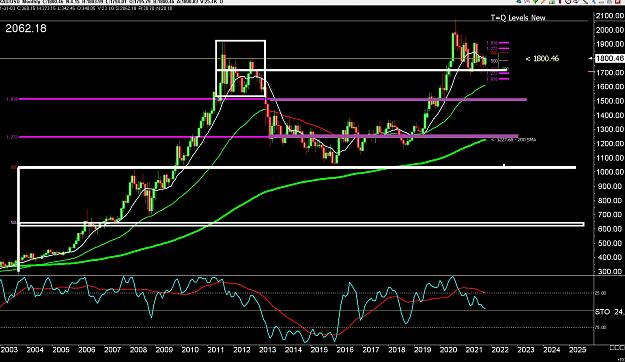The height and width of the screenshot is (362, 625).
Task: Click the 1000.00 price axis label
Action: click(609, 172)
